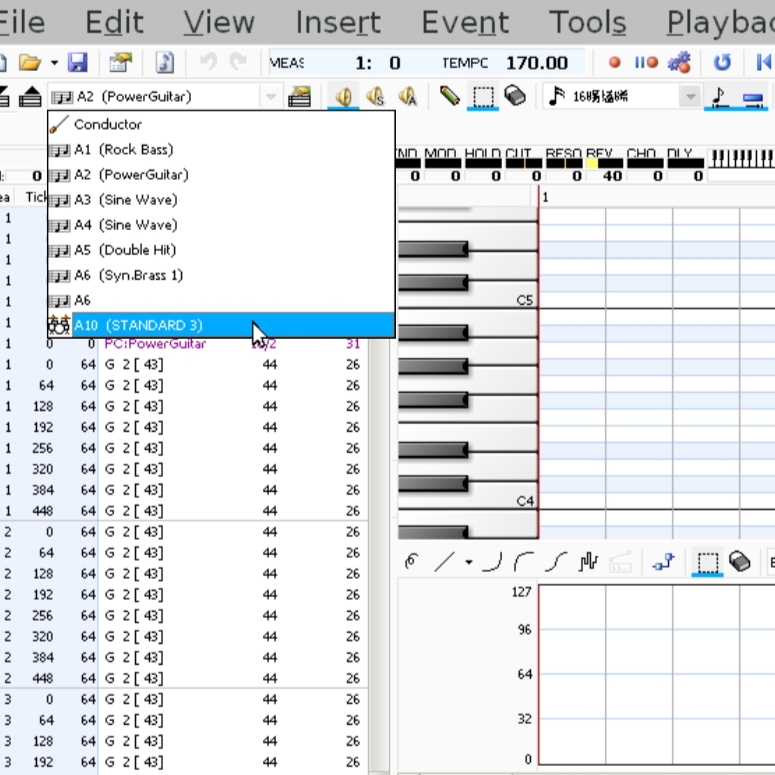Click the blue connected nodes icon
Image resolution: width=775 pixels, height=775 pixels.
[663, 562]
